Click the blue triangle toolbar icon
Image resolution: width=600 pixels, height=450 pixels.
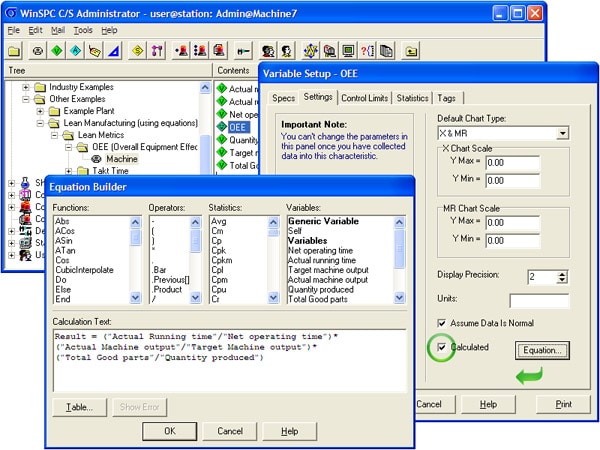(112, 50)
